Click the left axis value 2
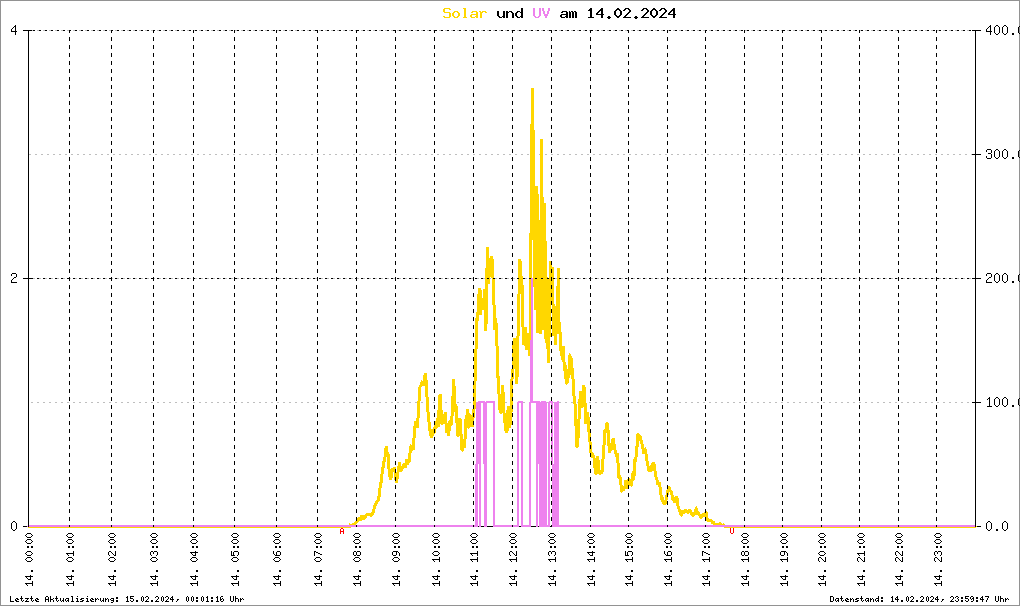 14,278
